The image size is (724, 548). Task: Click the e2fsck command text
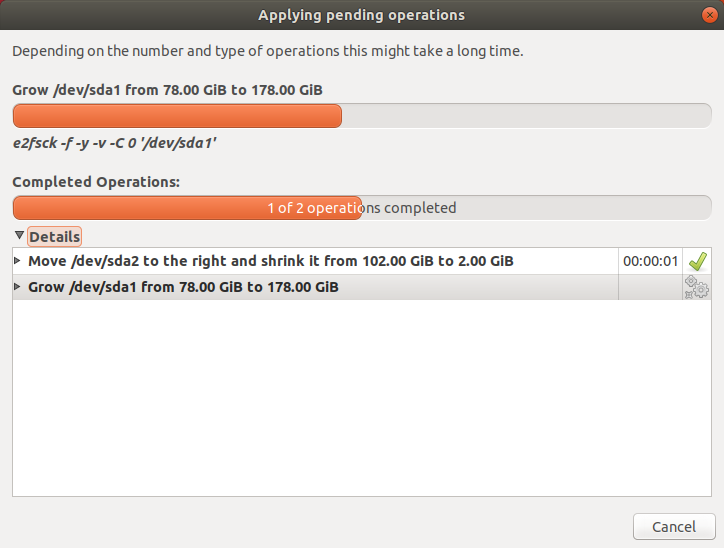pos(115,143)
